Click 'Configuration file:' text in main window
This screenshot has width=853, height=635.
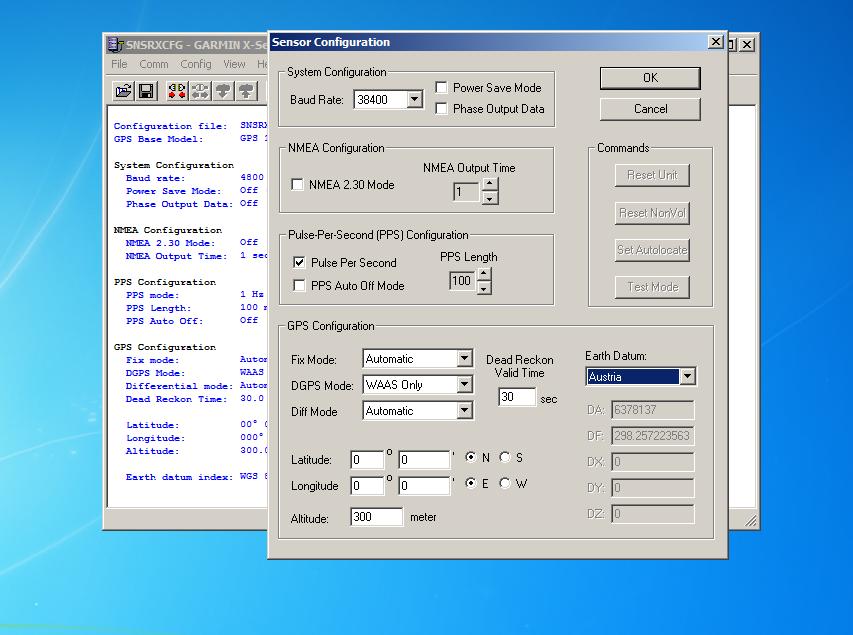[x=170, y=126]
